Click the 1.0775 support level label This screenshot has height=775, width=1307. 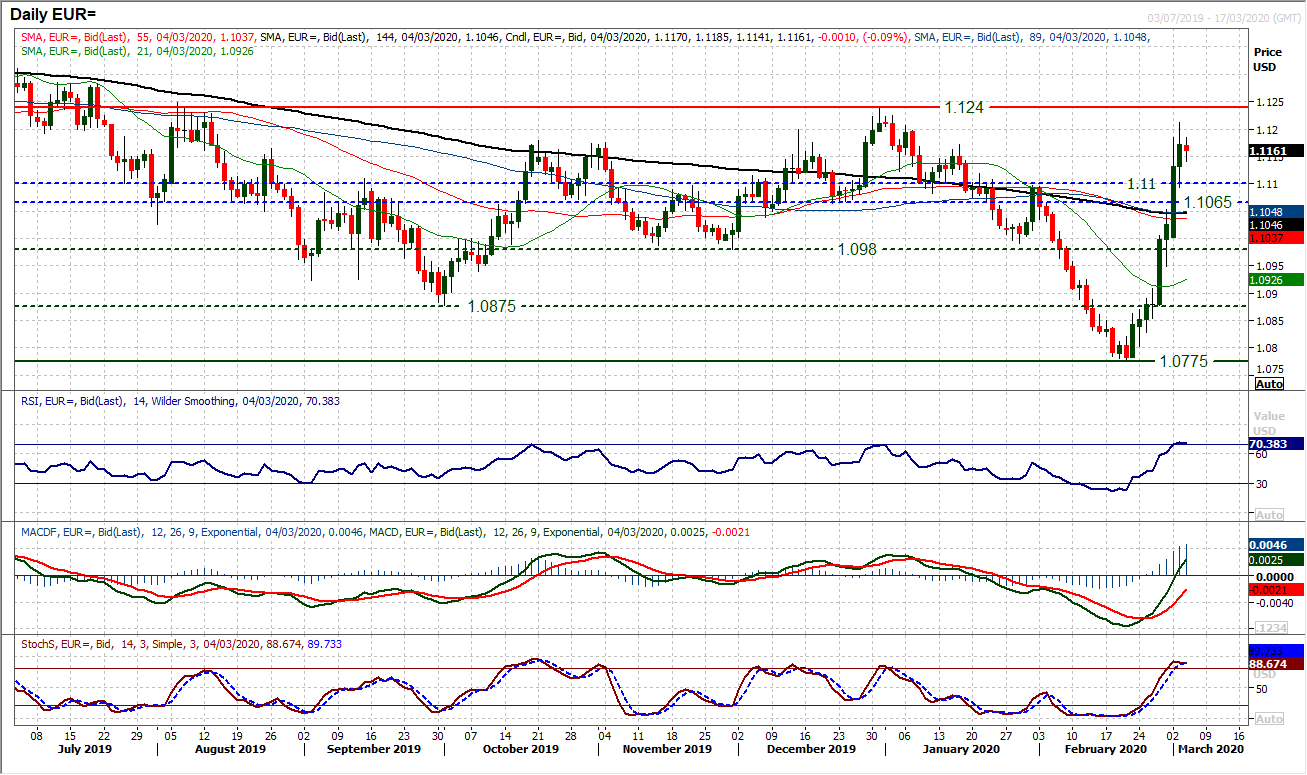coord(1182,360)
